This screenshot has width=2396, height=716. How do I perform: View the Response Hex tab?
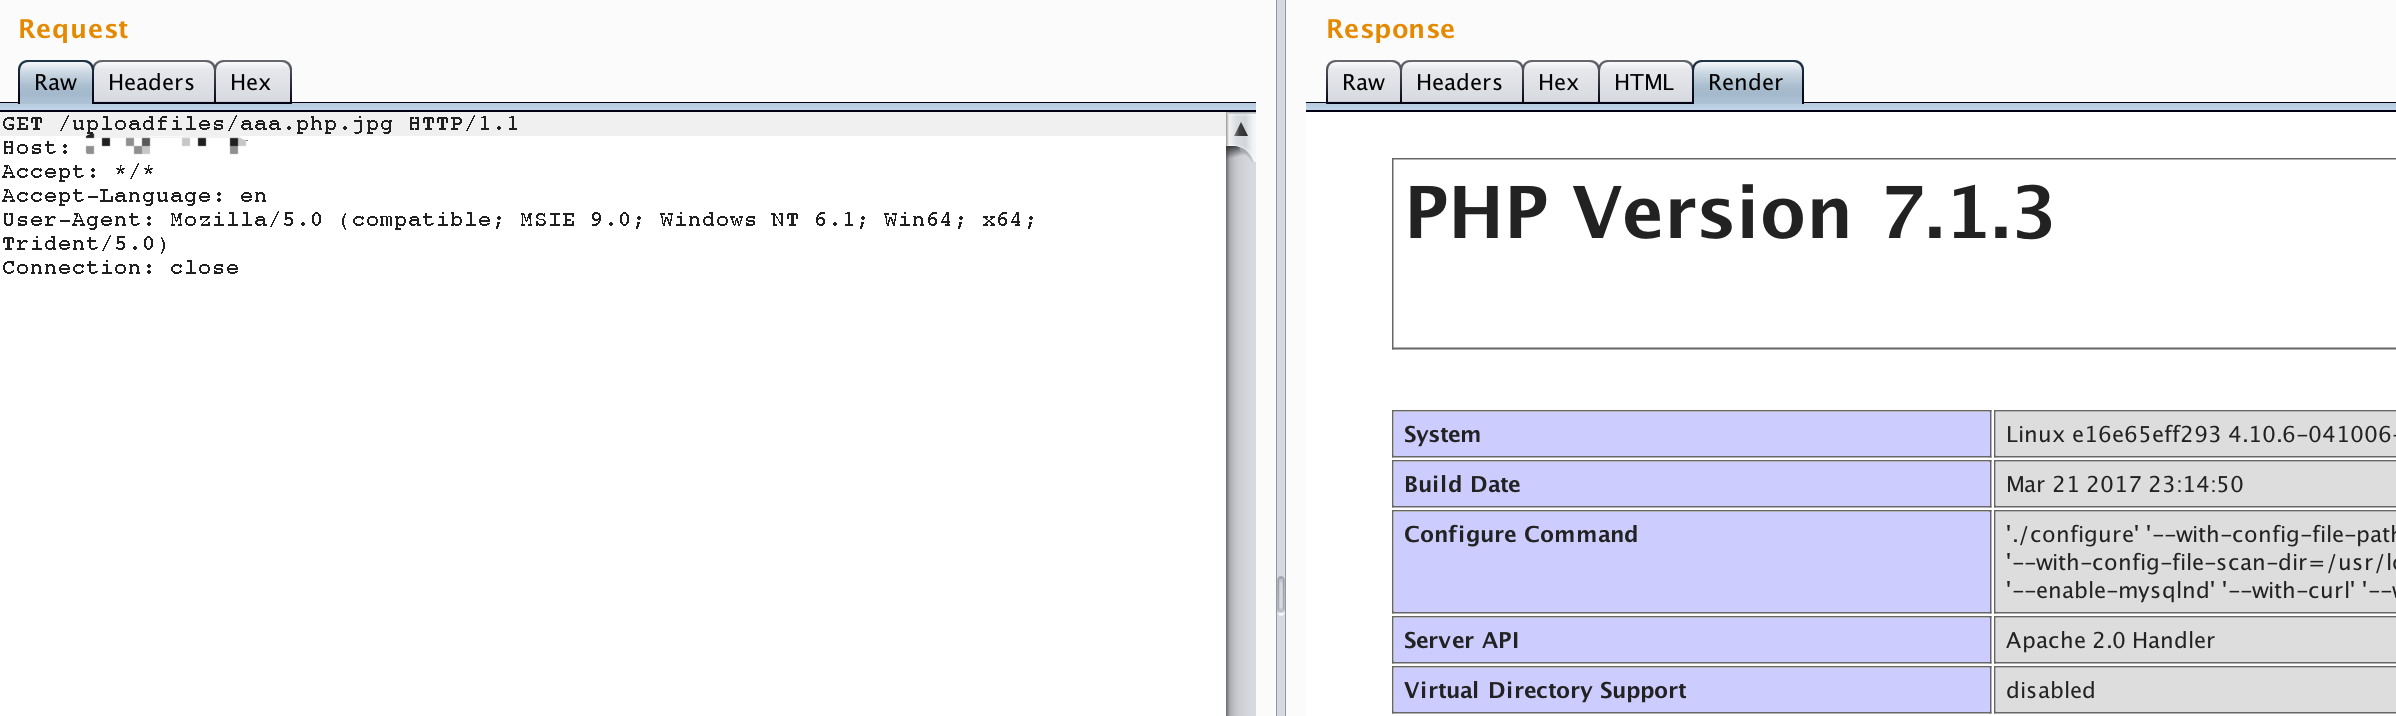[x=1558, y=83]
